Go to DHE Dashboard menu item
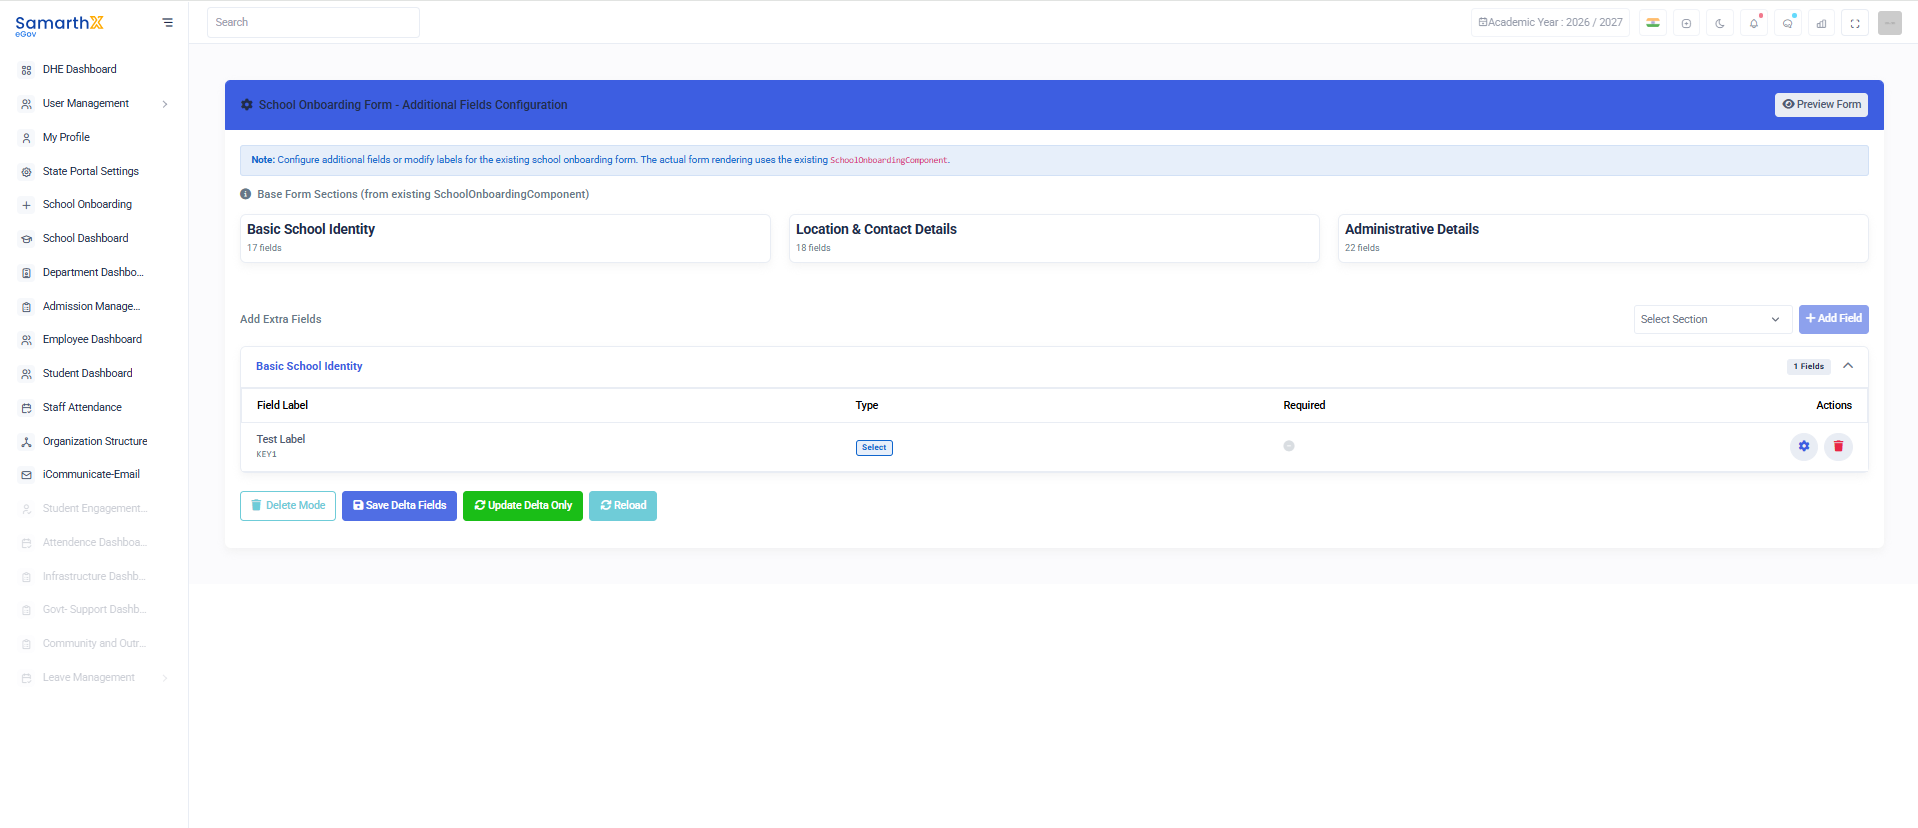The image size is (1918, 828). tap(79, 69)
